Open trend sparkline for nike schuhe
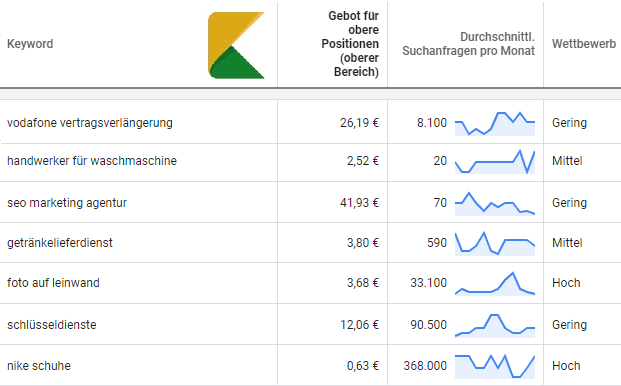The height and width of the screenshot is (386, 621). click(x=495, y=366)
